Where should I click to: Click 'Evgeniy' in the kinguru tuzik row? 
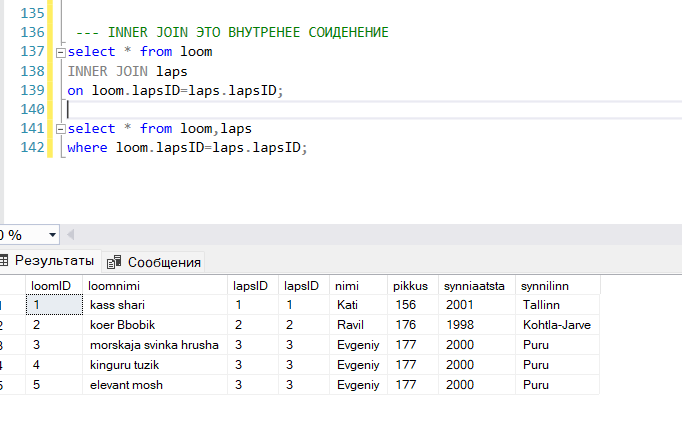(x=358, y=365)
